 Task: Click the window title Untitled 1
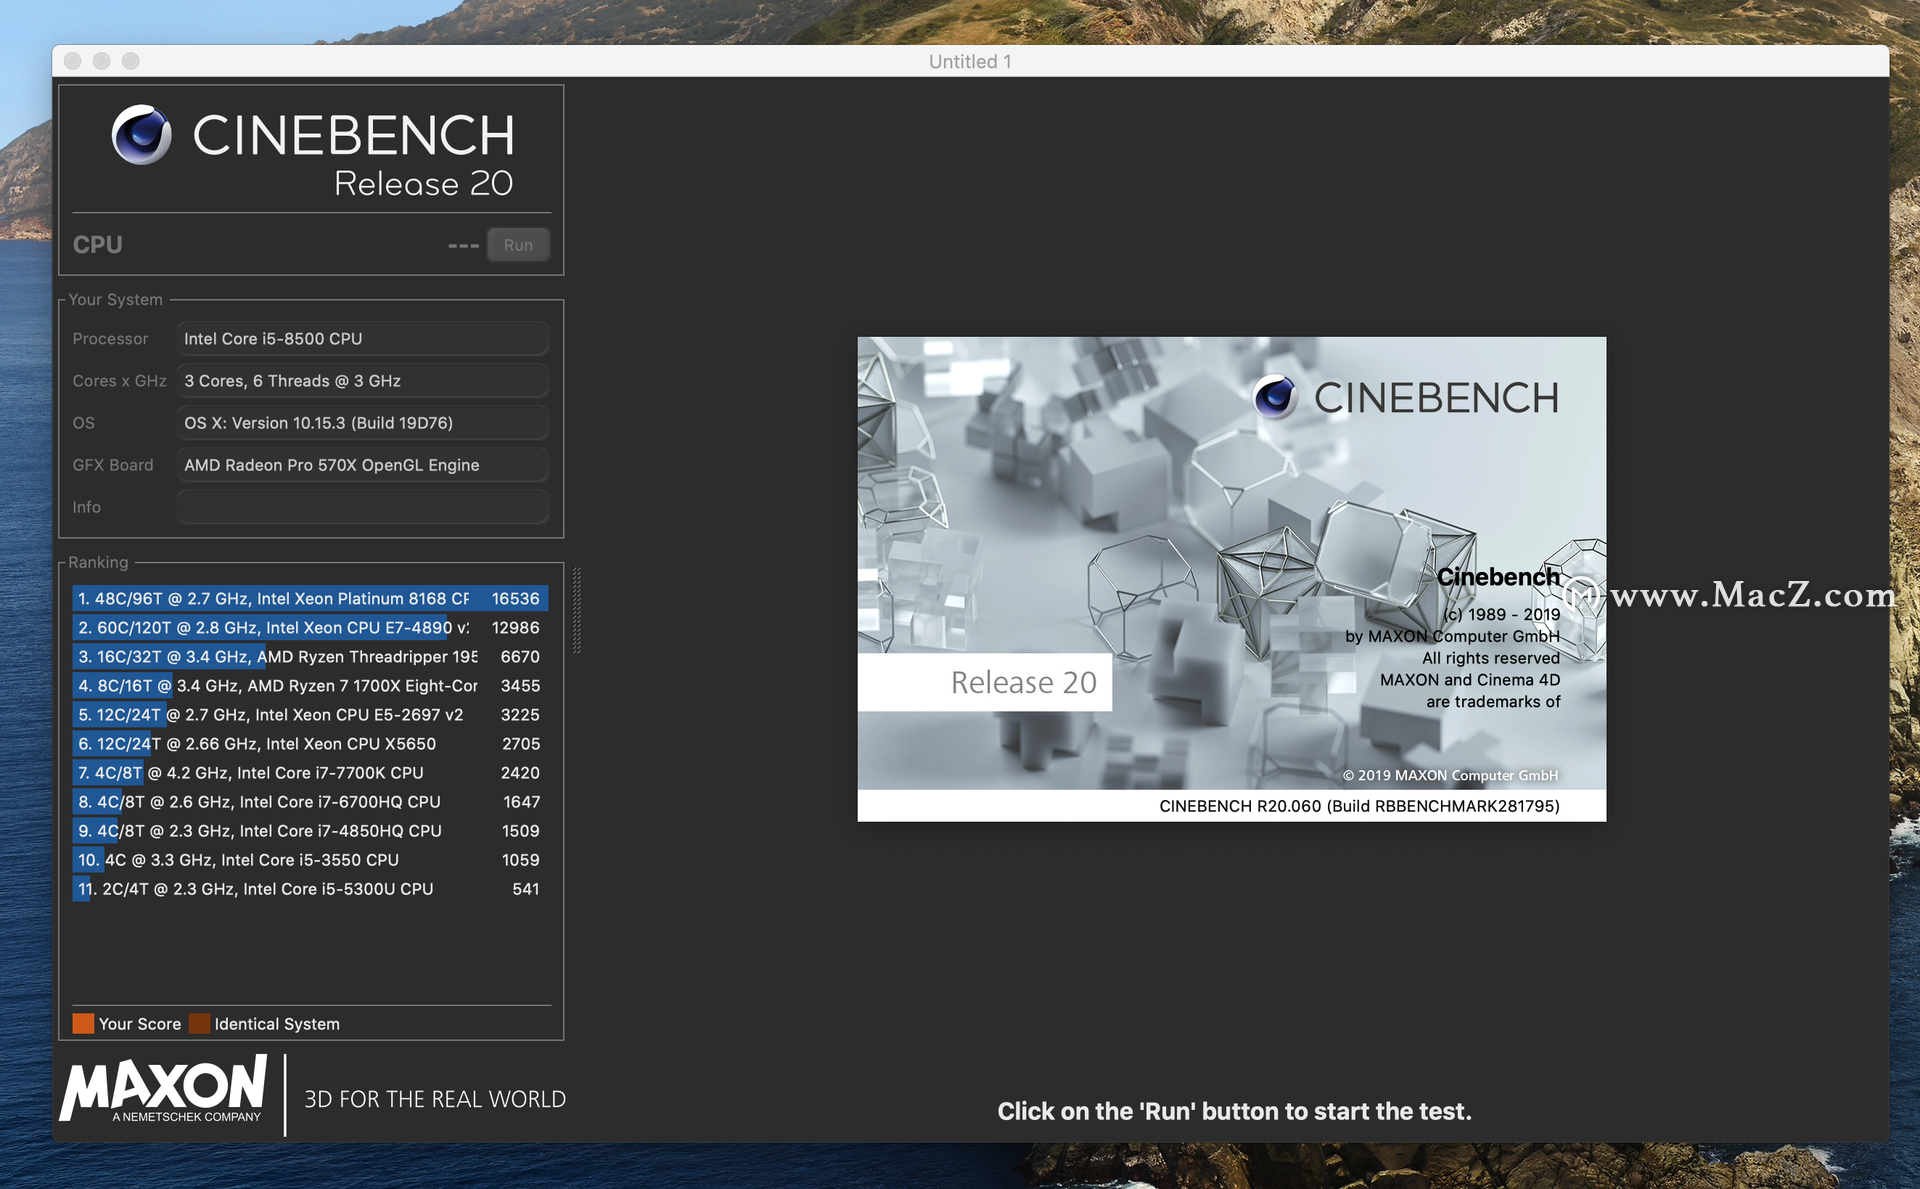click(x=970, y=61)
